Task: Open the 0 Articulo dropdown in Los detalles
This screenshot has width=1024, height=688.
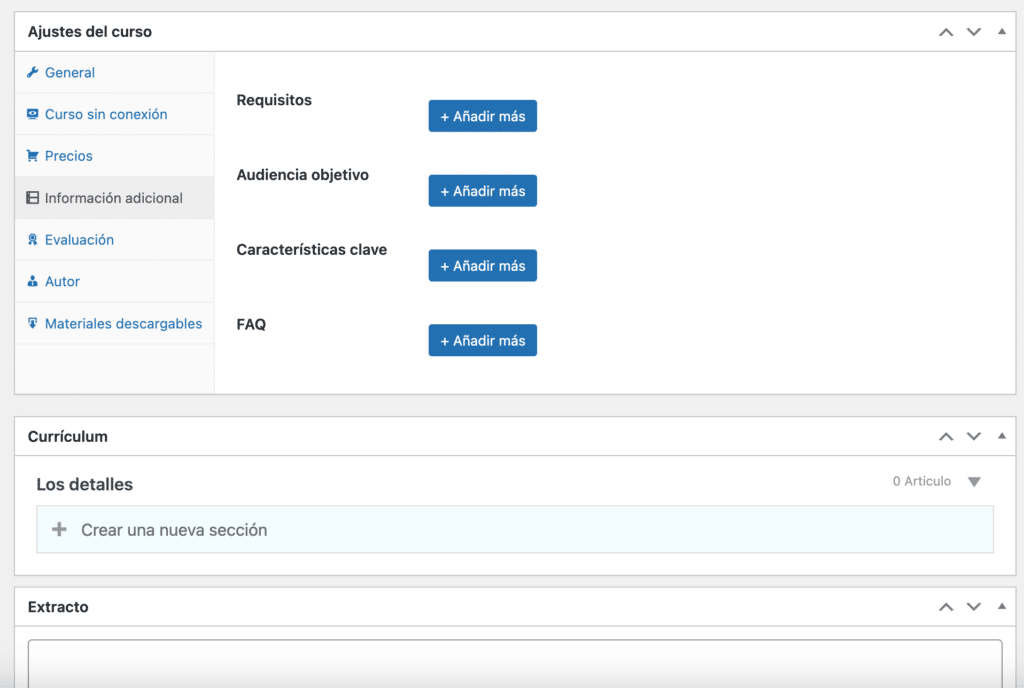Action: [974, 481]
